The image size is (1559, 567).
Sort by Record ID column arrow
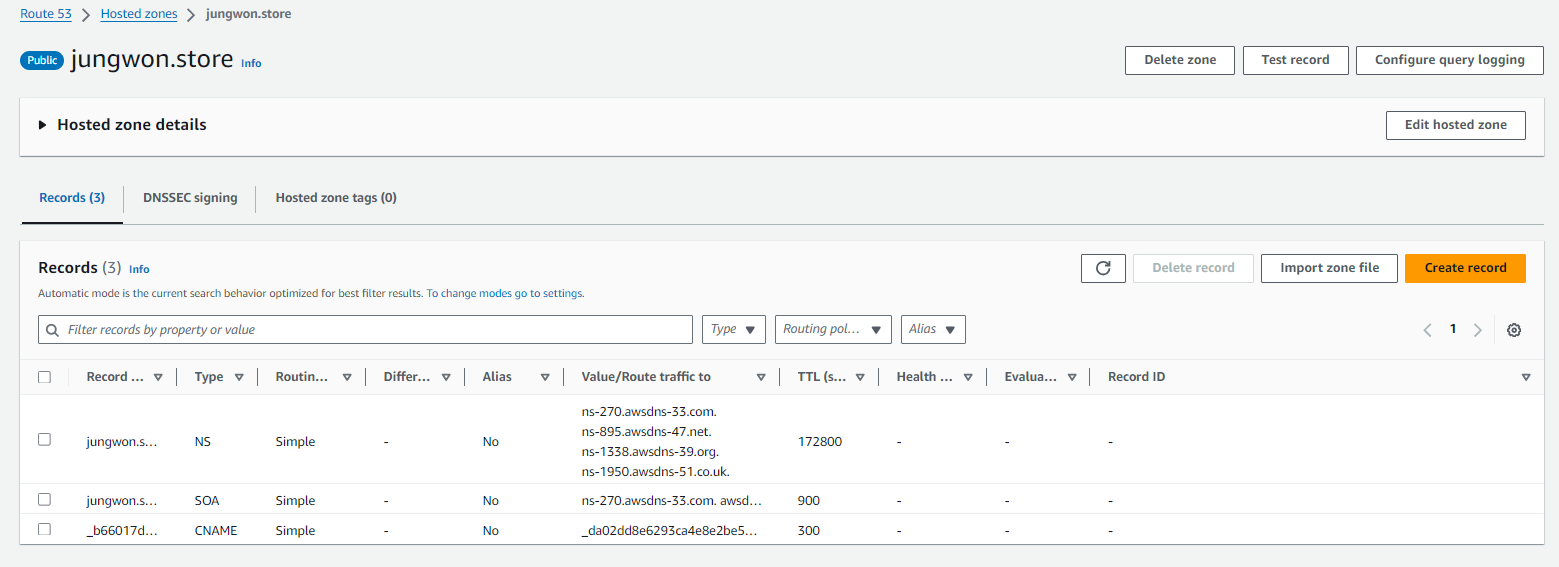tap(1526, 377)
